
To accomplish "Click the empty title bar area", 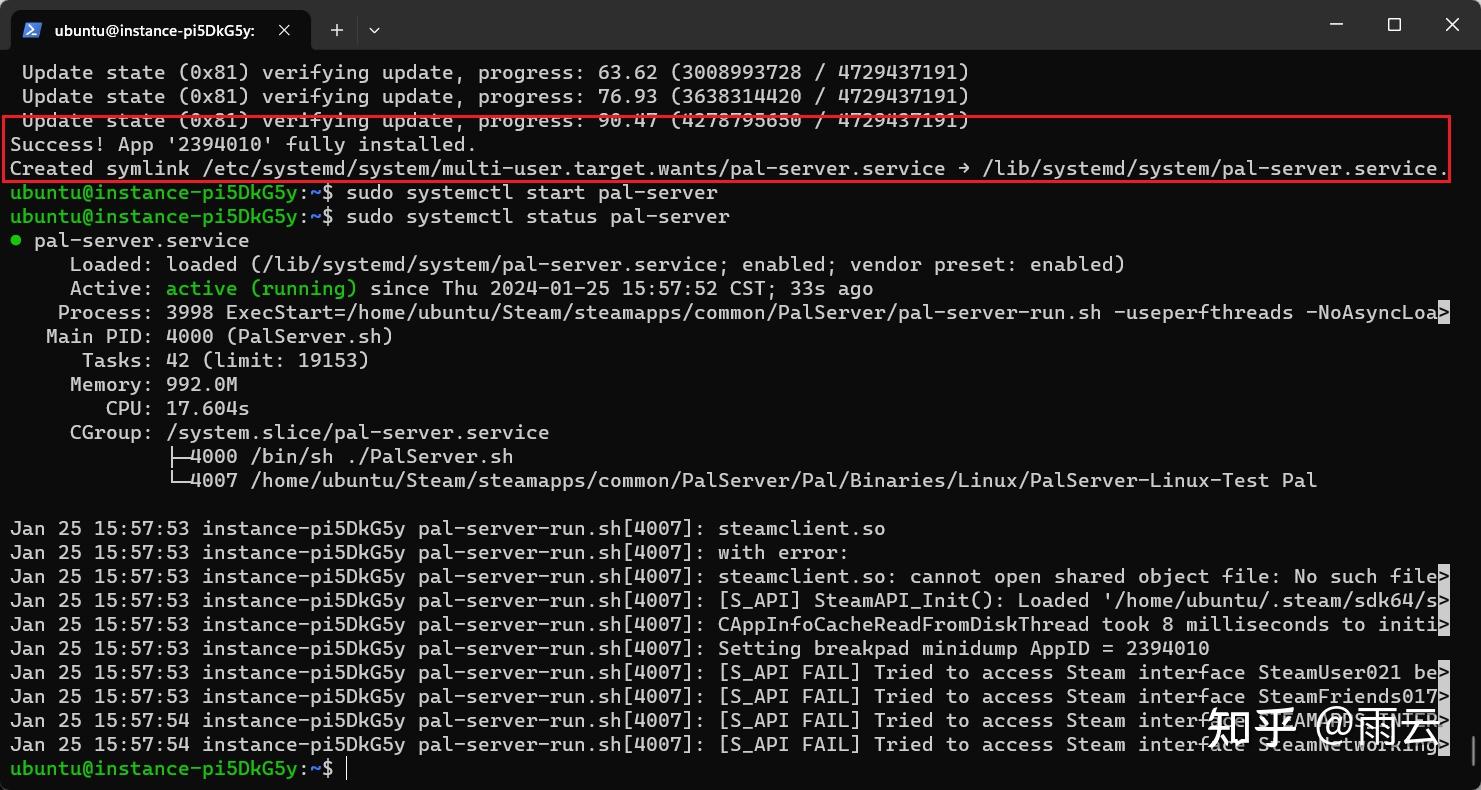I will (x=800, y=25).
